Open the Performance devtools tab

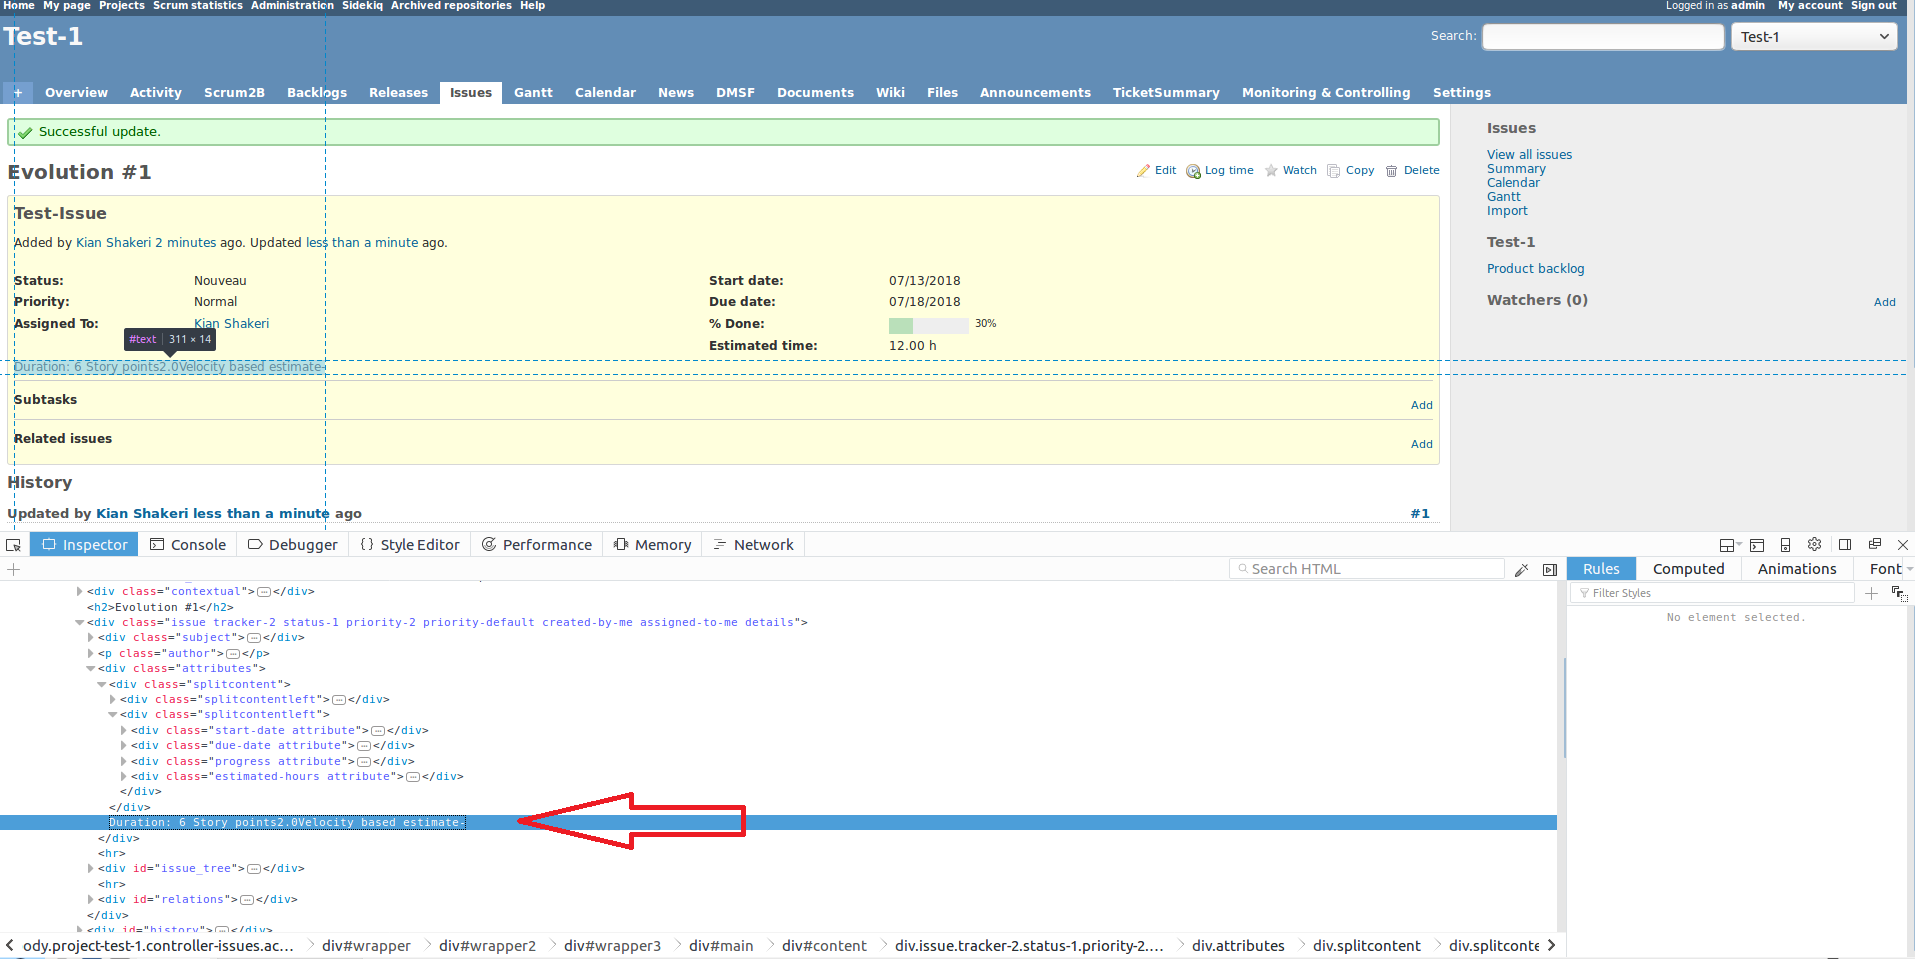tap(537, 545)
